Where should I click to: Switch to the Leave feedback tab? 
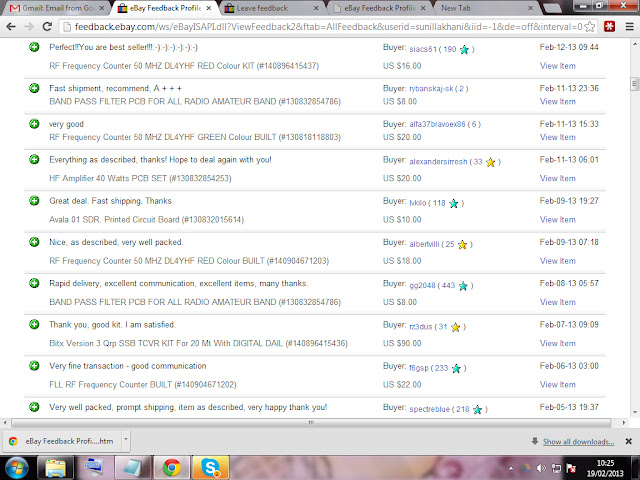coord(271,8)
